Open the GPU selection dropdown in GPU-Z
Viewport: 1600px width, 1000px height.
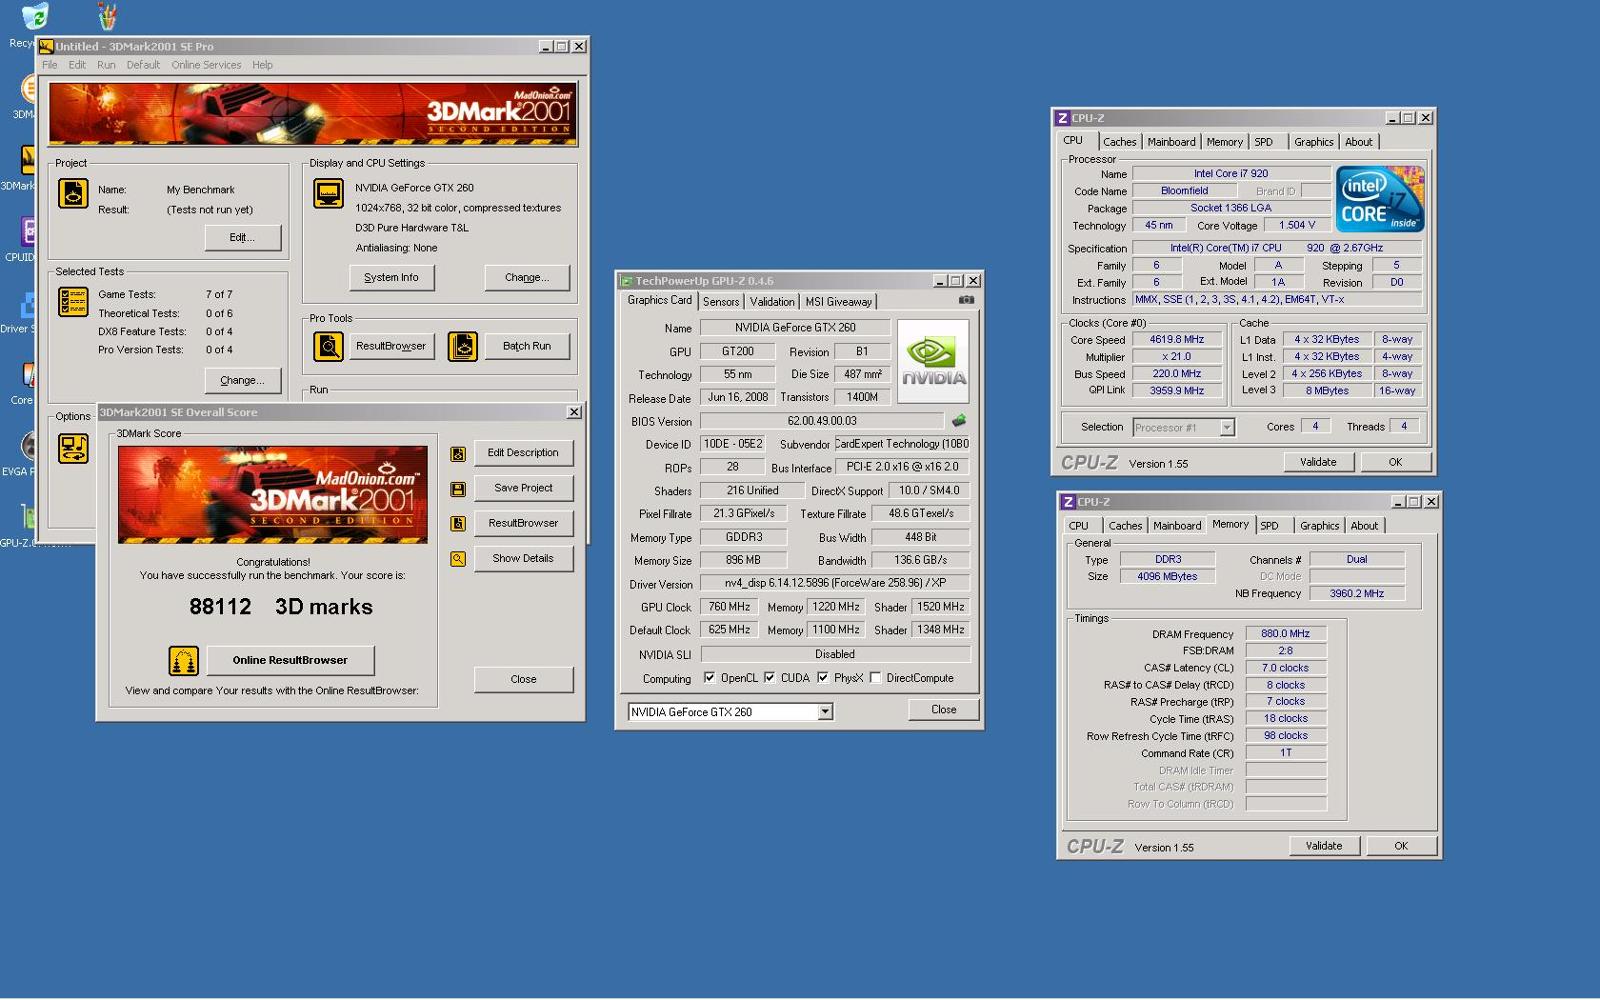(x=825, y=712)
